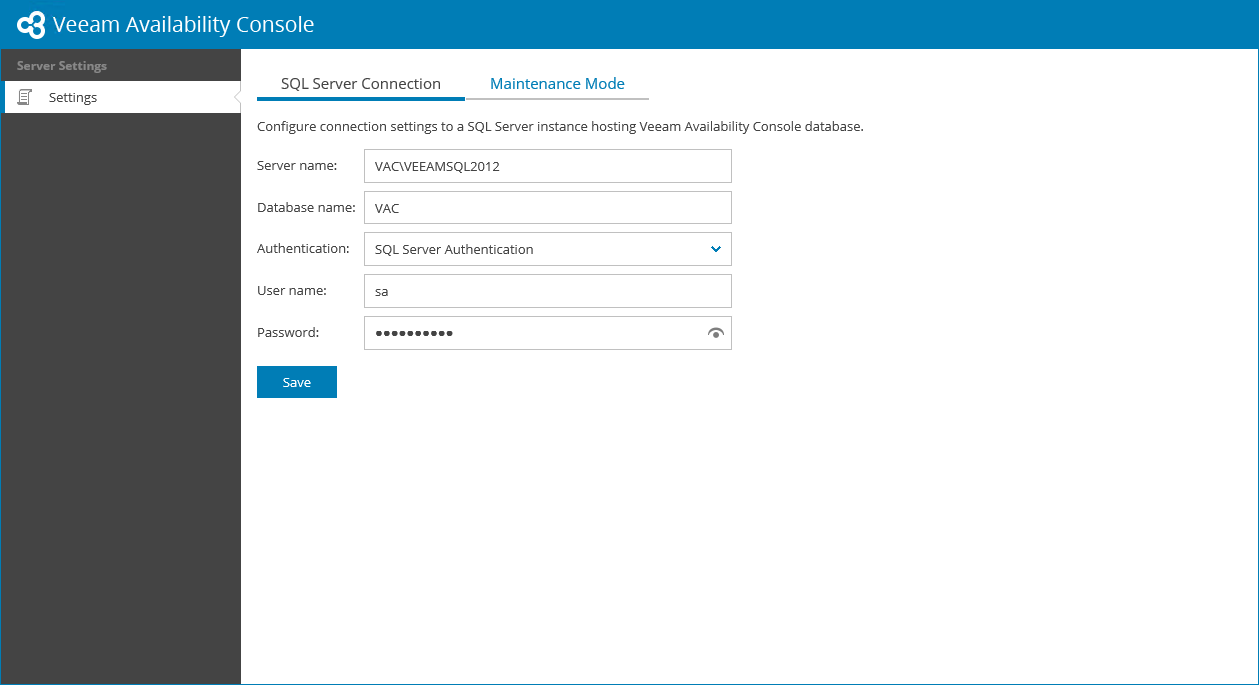
Task: Open the Authentication dropdown arrow
Action: coord(715,249)
